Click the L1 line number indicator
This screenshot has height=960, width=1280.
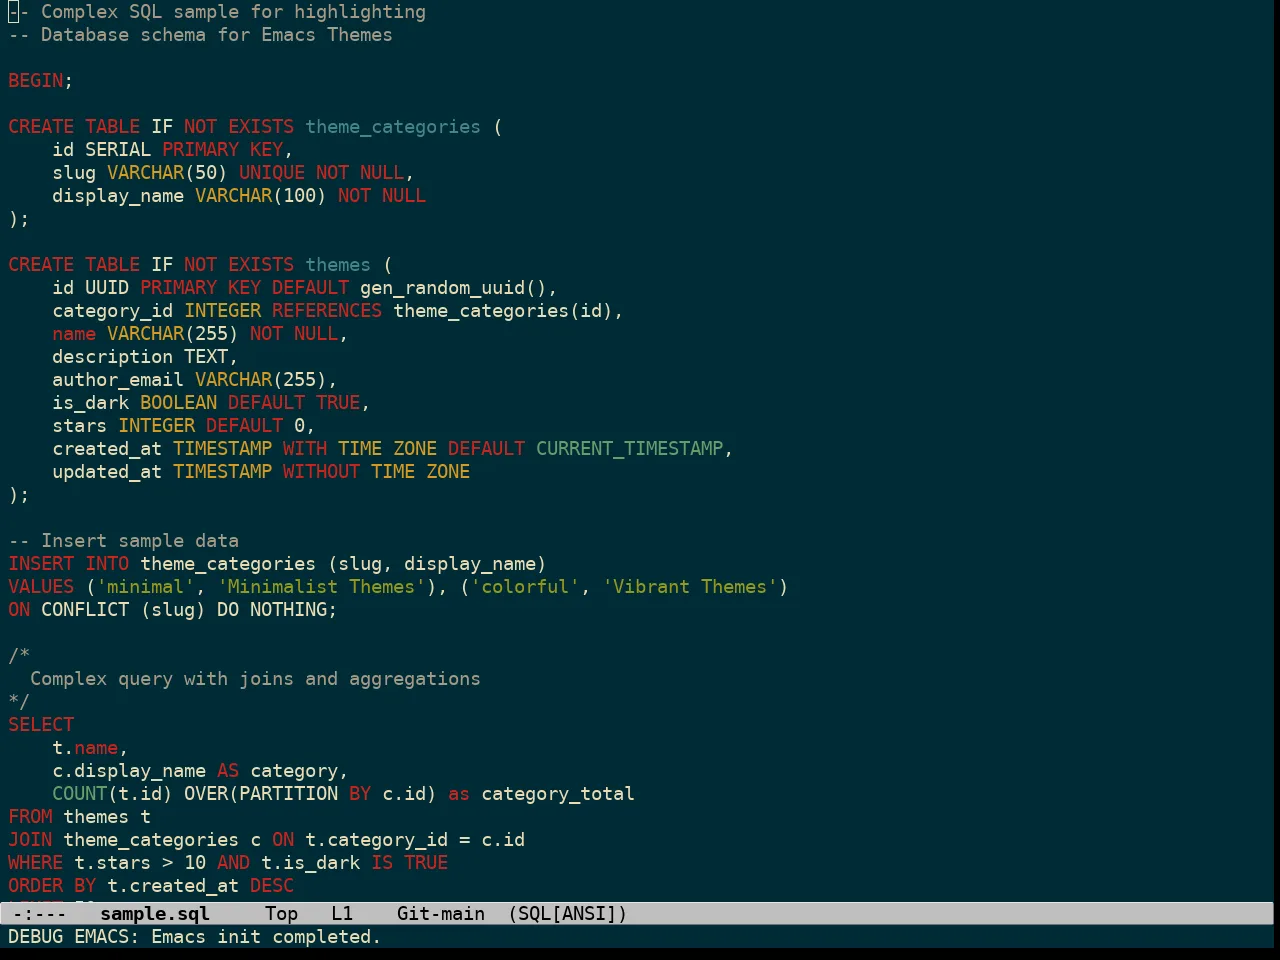tap(342, 913)
